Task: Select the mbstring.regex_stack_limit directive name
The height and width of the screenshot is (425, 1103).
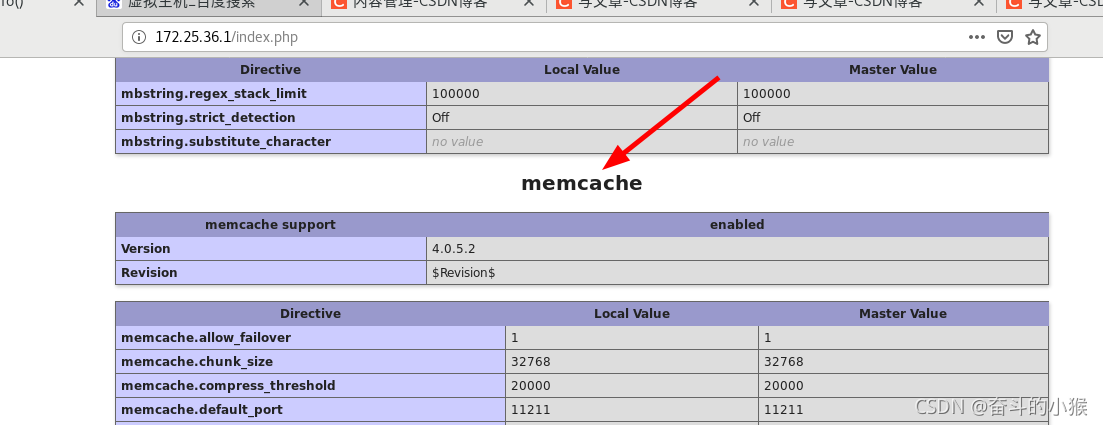Action: 214,94
